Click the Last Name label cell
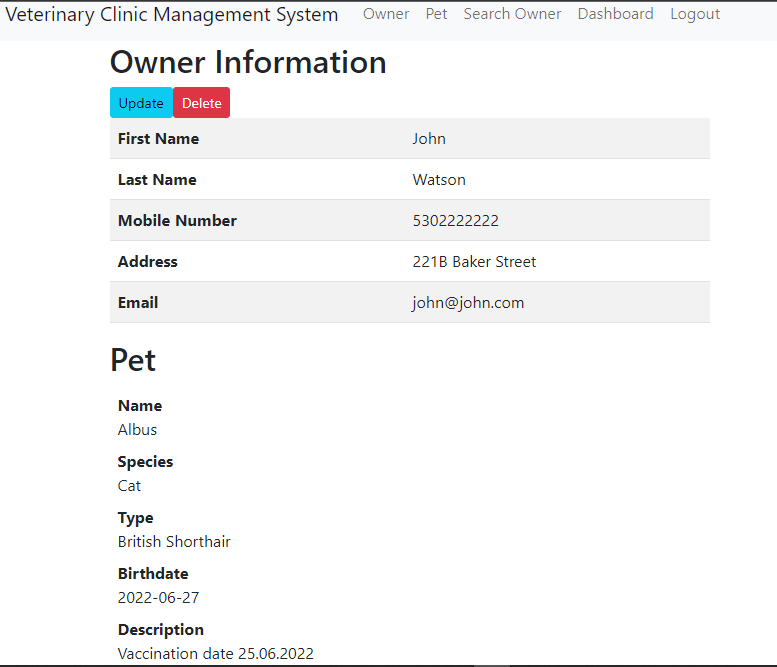The width and height of the screenshot is (777, 667). click(157, 180)
